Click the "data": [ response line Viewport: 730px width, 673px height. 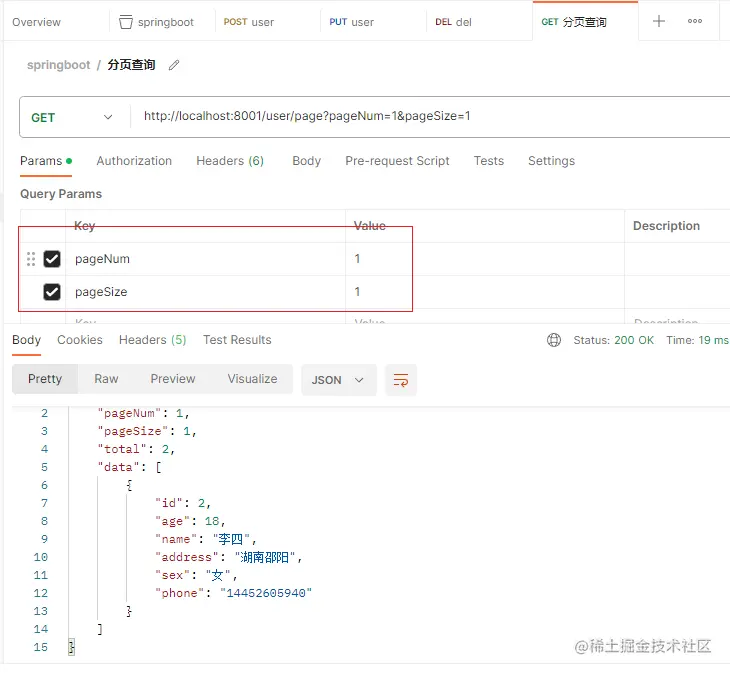[129, 467]
